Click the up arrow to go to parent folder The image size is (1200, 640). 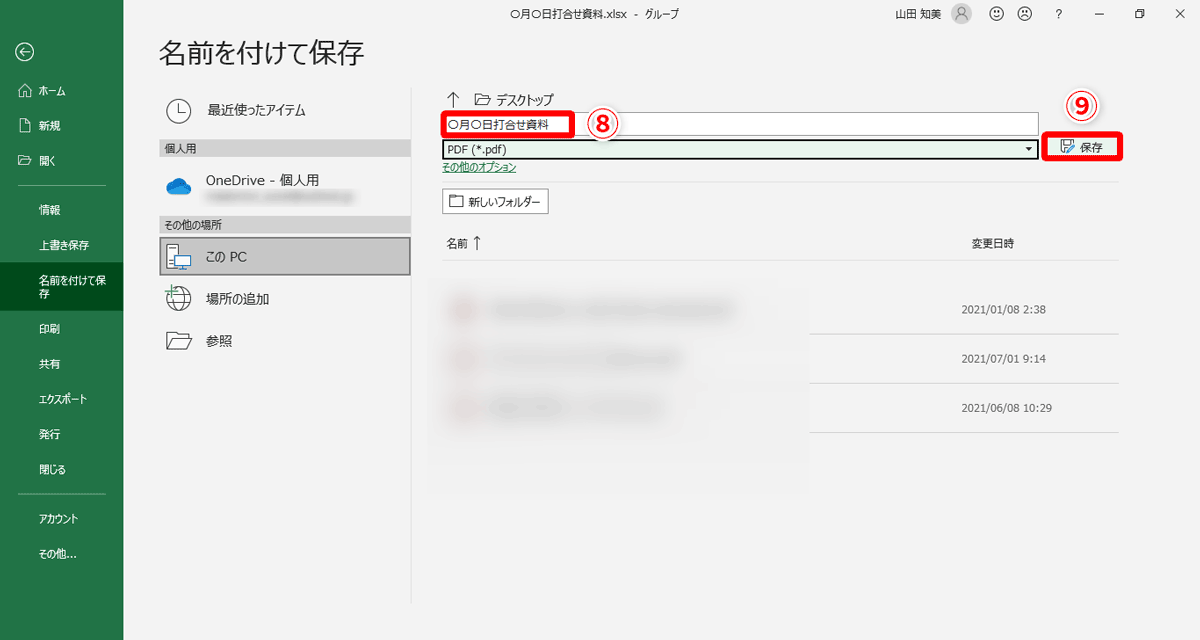coord(453,99)
